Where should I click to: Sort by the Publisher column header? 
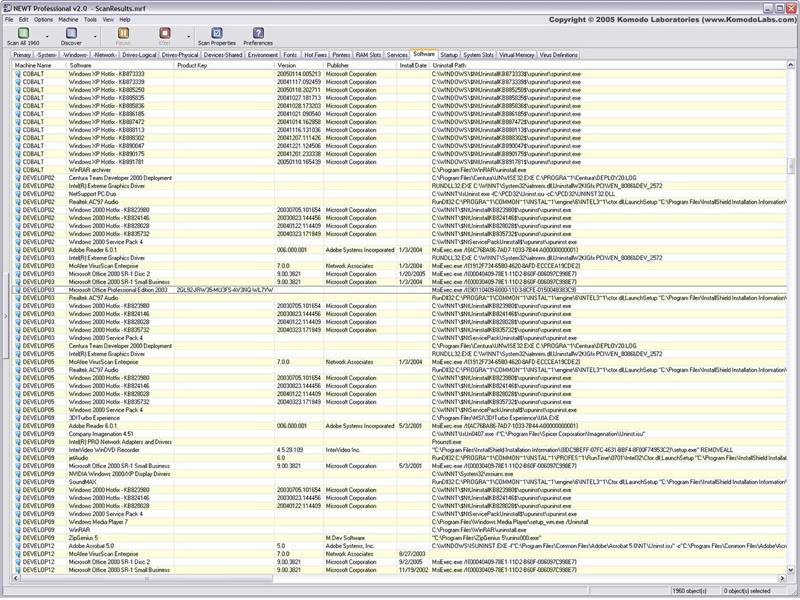coord(340,65)
